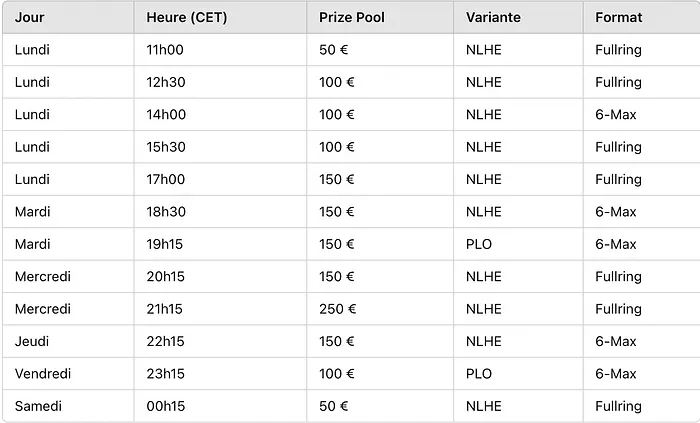This screenshot has height=423, width=700.
Task: Click the 11h00 time cell
Action: click(166, 50)
